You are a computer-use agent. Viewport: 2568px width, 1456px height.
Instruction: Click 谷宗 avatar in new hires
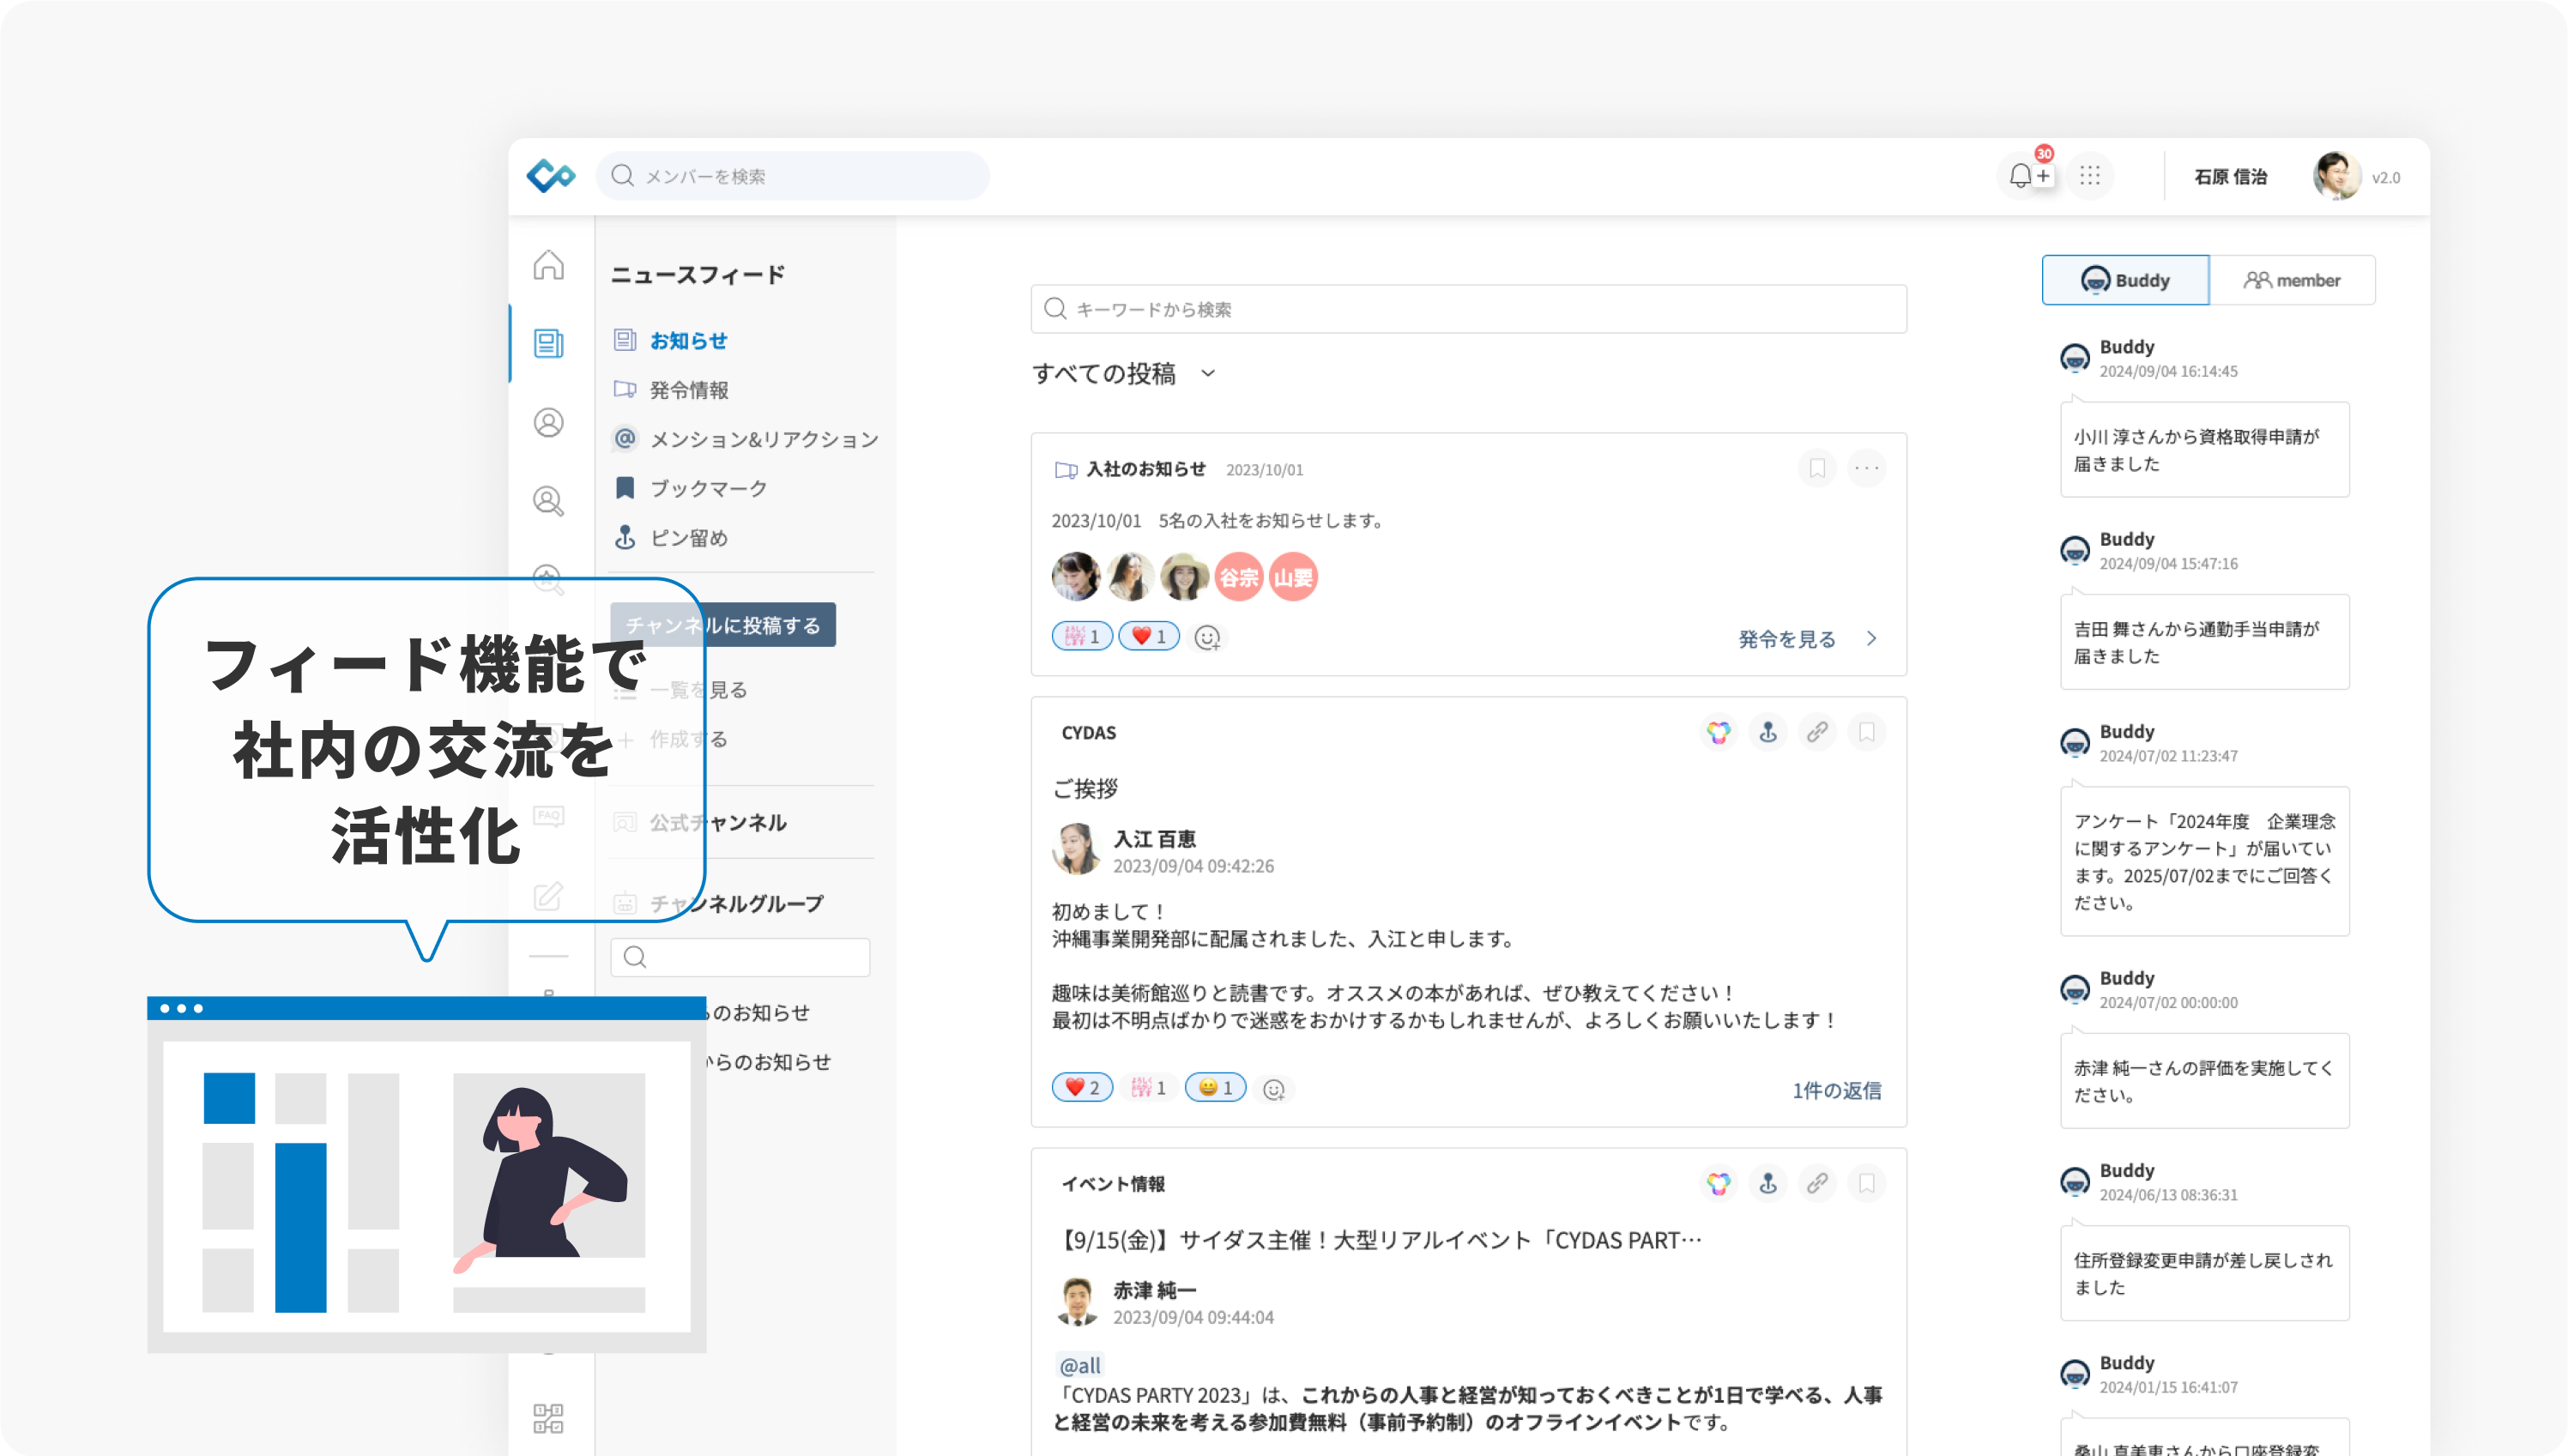click(1239, 577)
